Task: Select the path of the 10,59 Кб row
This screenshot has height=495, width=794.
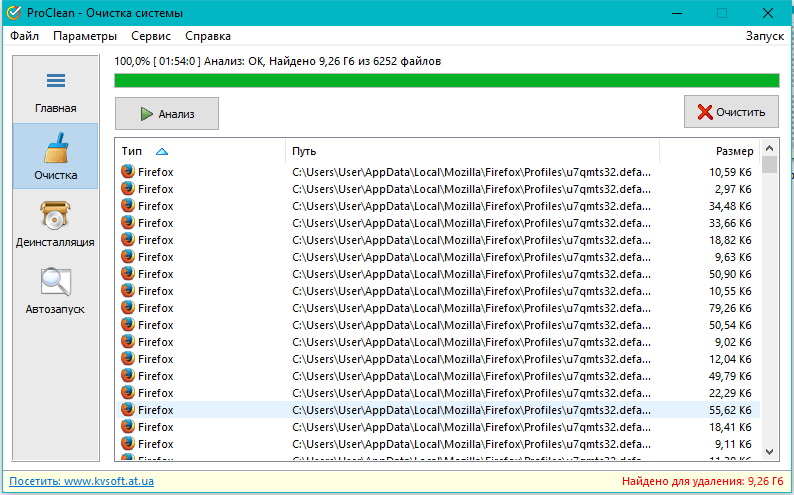Action: 471,172
